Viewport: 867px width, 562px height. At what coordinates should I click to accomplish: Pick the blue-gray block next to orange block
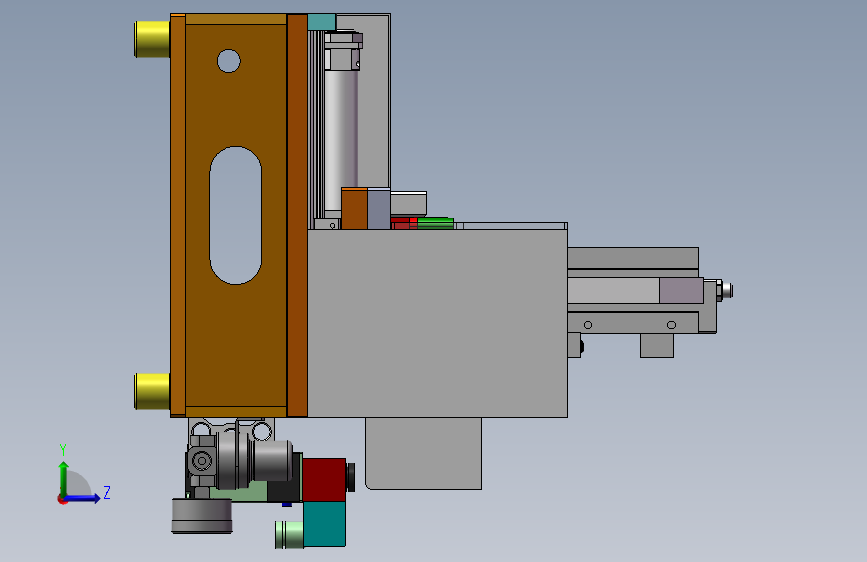pos(379,209)
